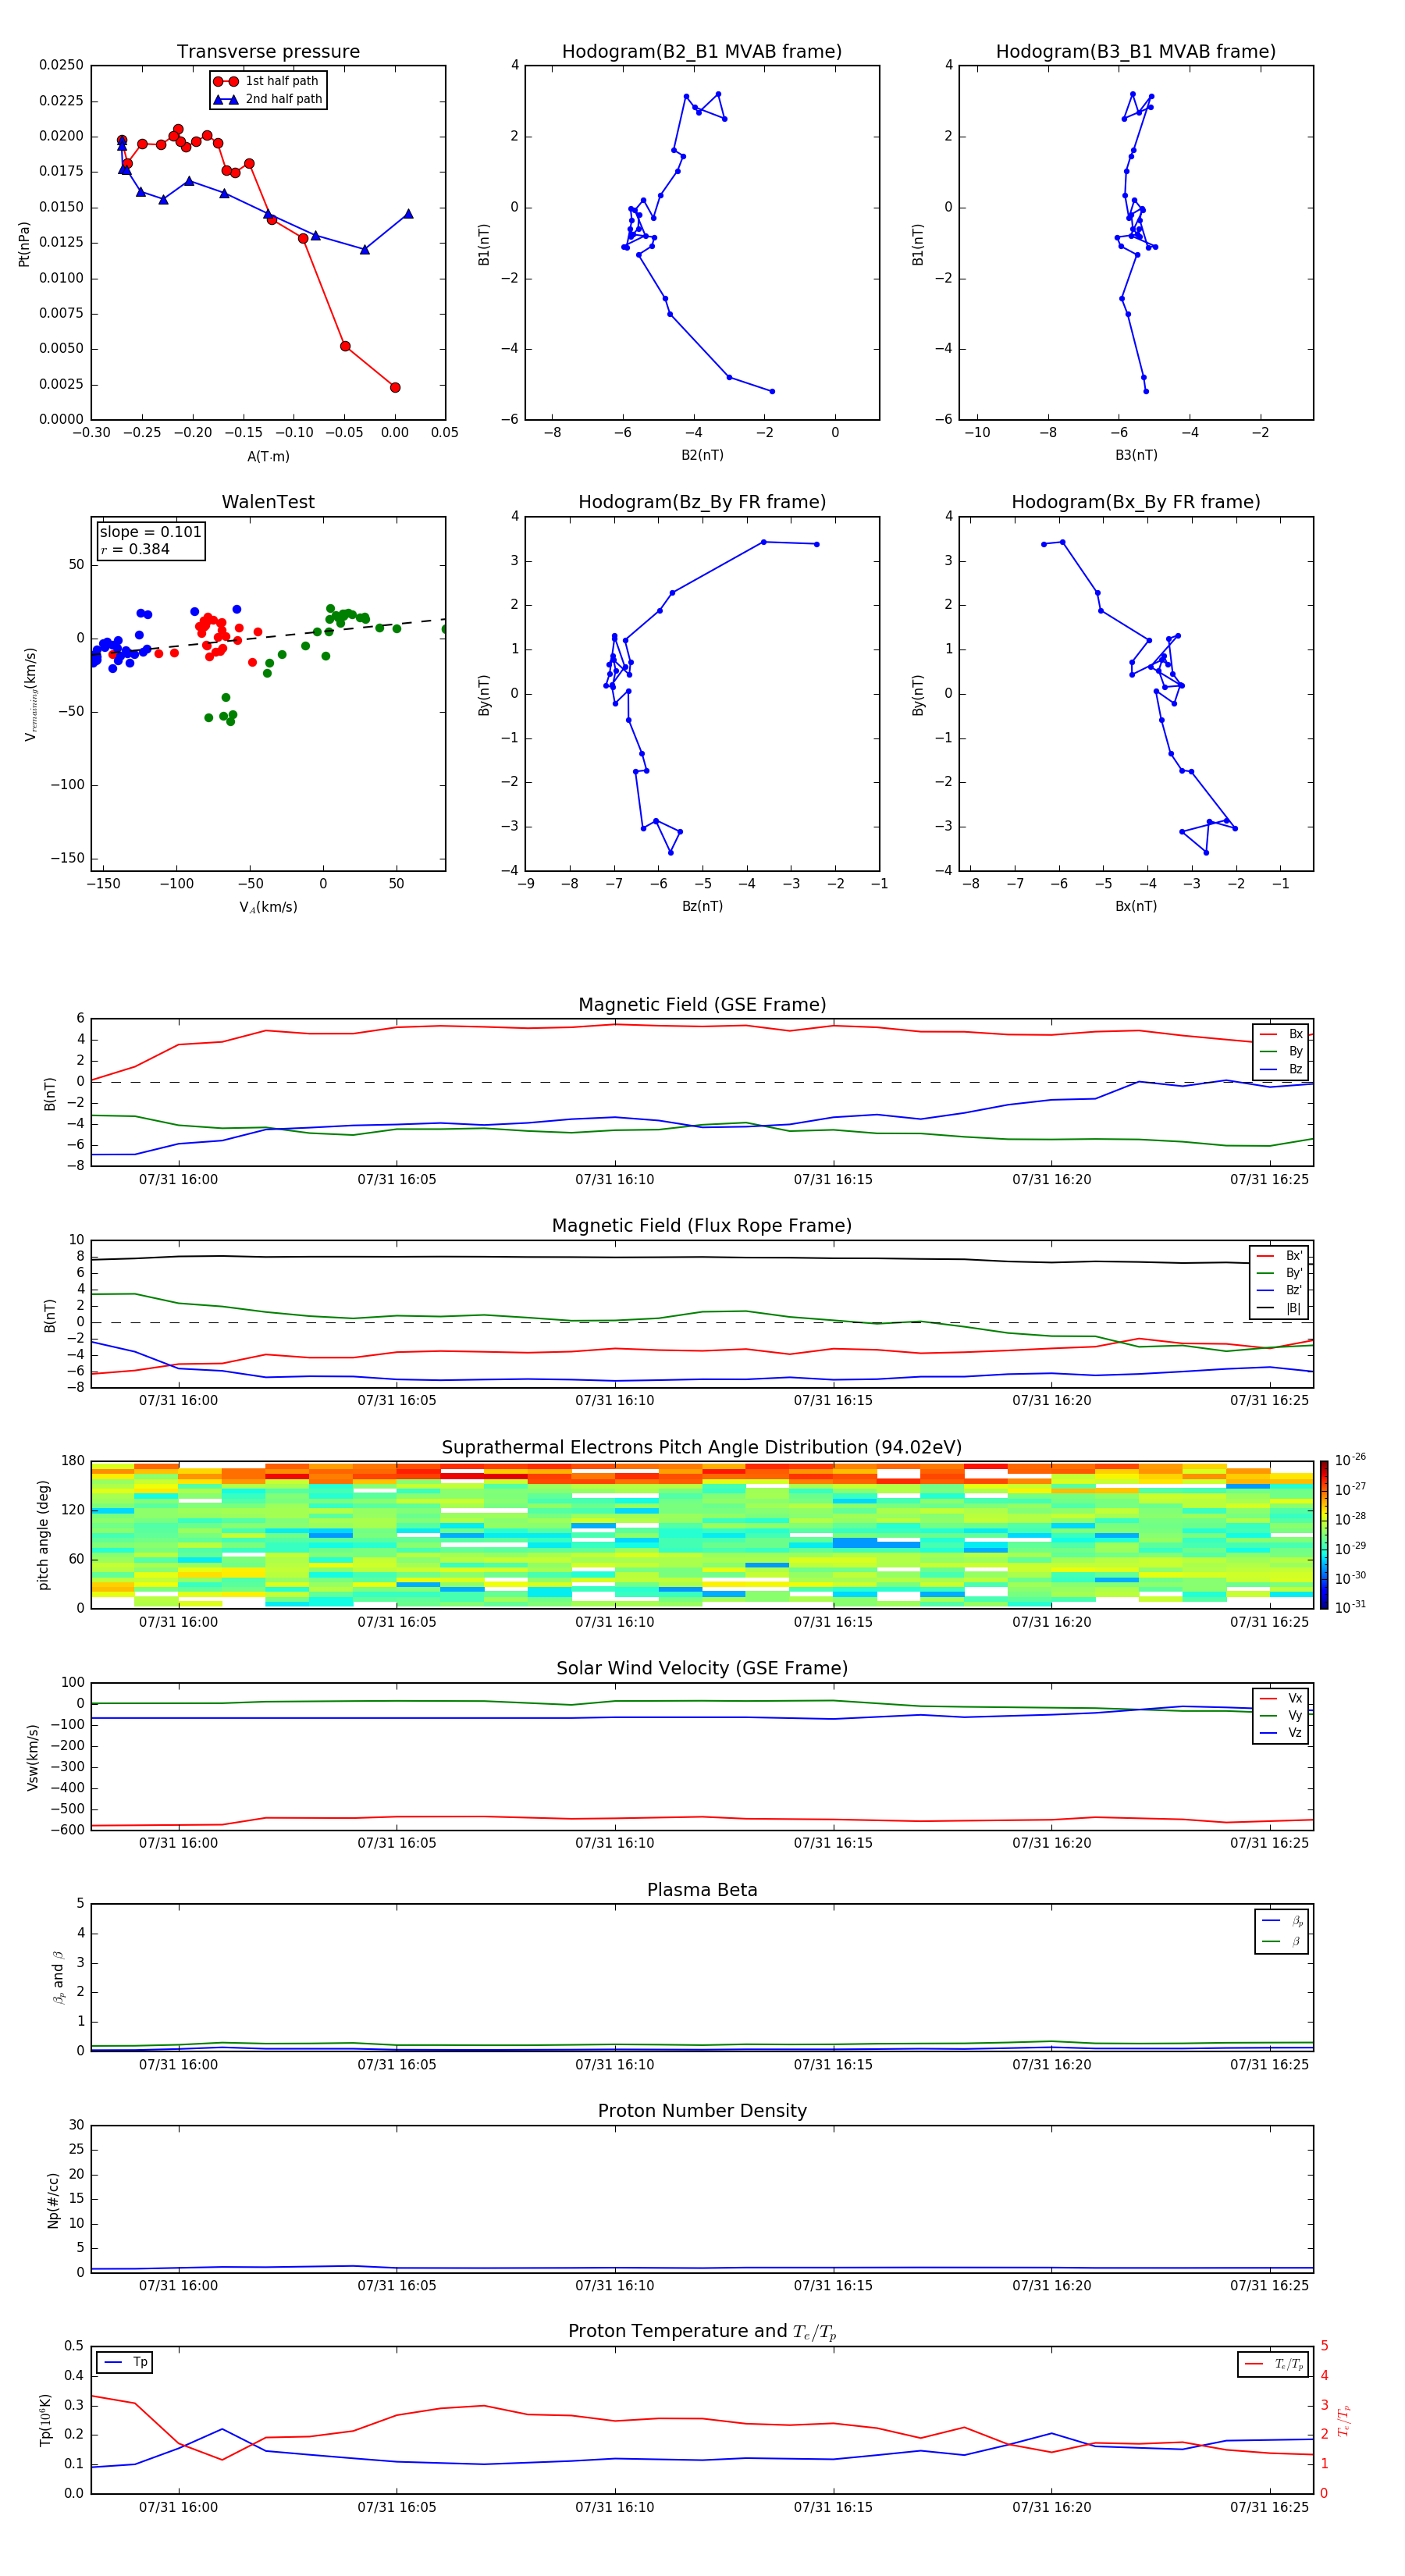Click the pitch angle colorbar scale

pos(1323,1534)
